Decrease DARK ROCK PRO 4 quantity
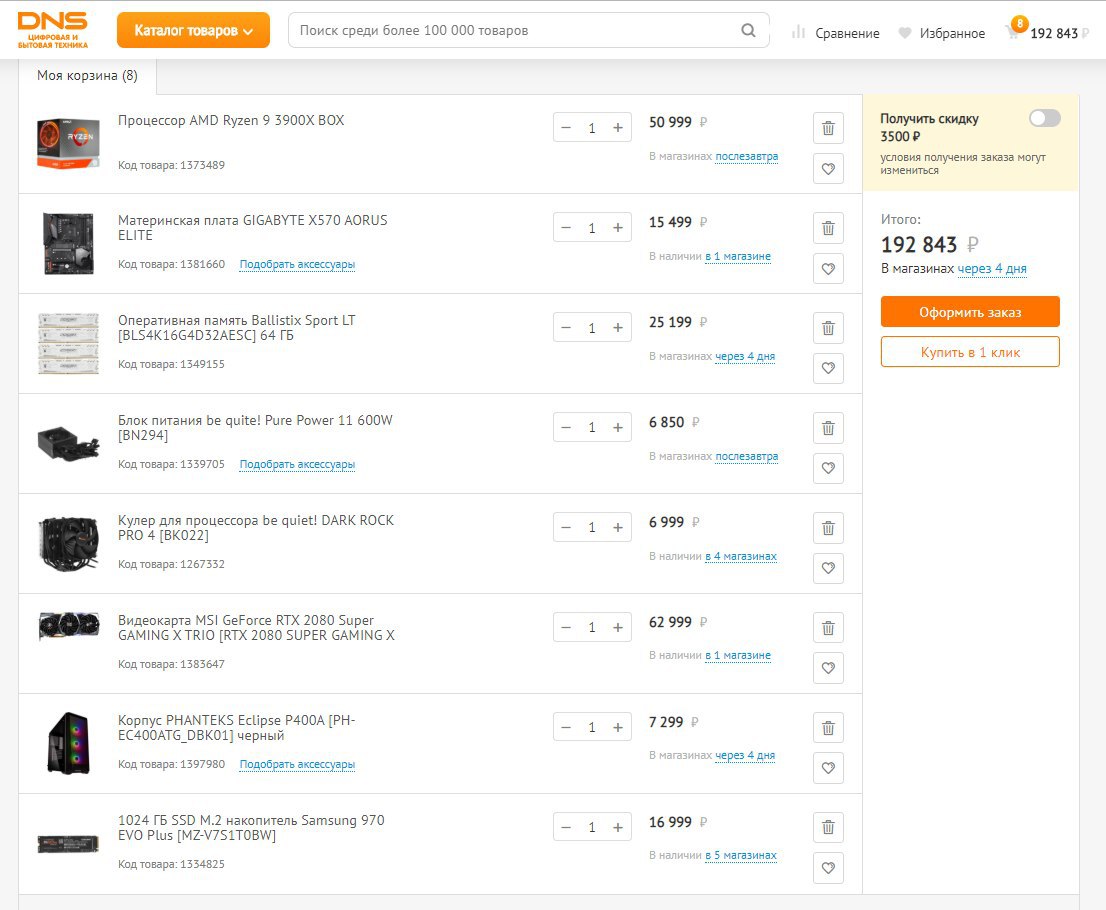The width and height of the screenshot is (1106, 910). point(566,528)
